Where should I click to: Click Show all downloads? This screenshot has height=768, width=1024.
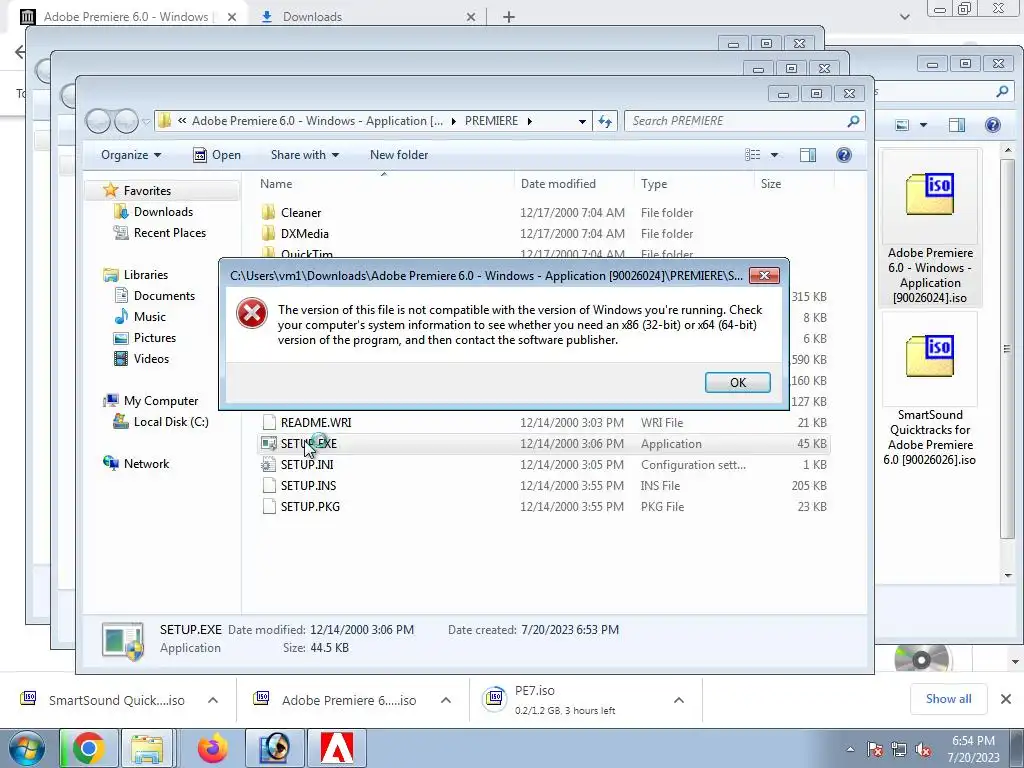click(948, 699)
